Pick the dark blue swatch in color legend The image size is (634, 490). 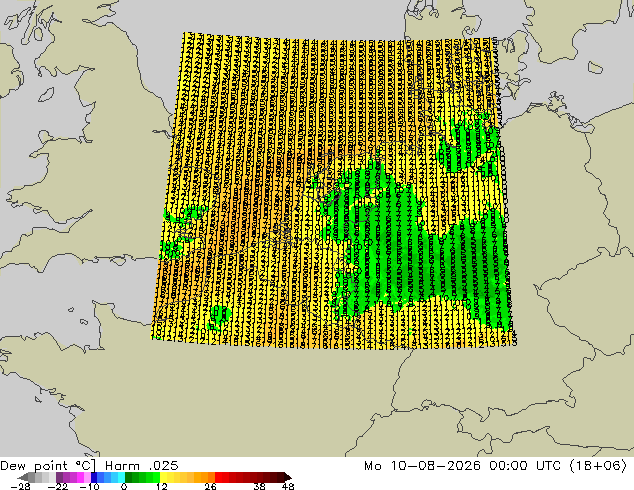94,477
